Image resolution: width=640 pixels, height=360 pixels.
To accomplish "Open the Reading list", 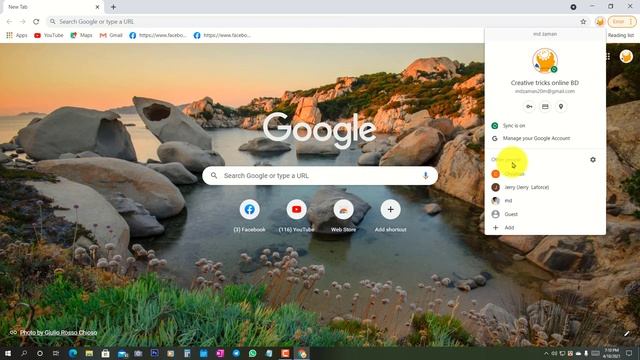I will 620,36.
